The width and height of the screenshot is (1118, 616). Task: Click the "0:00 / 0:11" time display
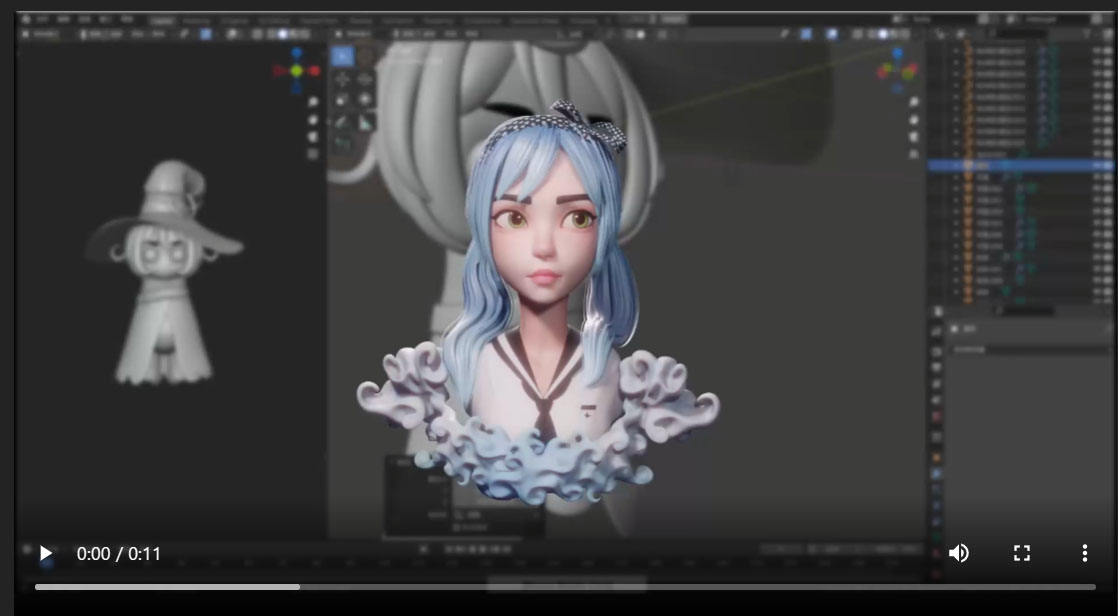pyautogui.click(x=119, y=554)
